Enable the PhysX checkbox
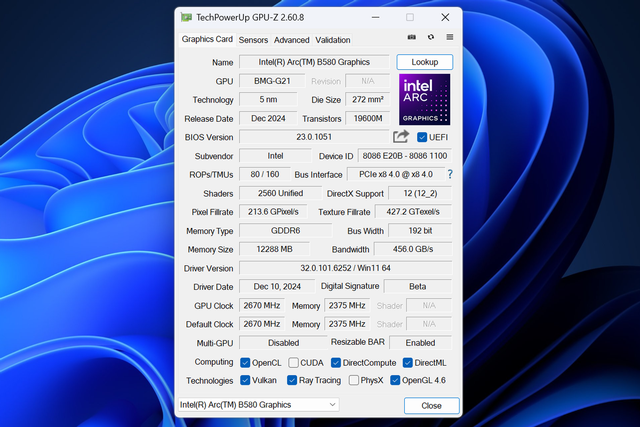This screenshot has width=640, height=427. pyautogui.click(x=354, y=380)
